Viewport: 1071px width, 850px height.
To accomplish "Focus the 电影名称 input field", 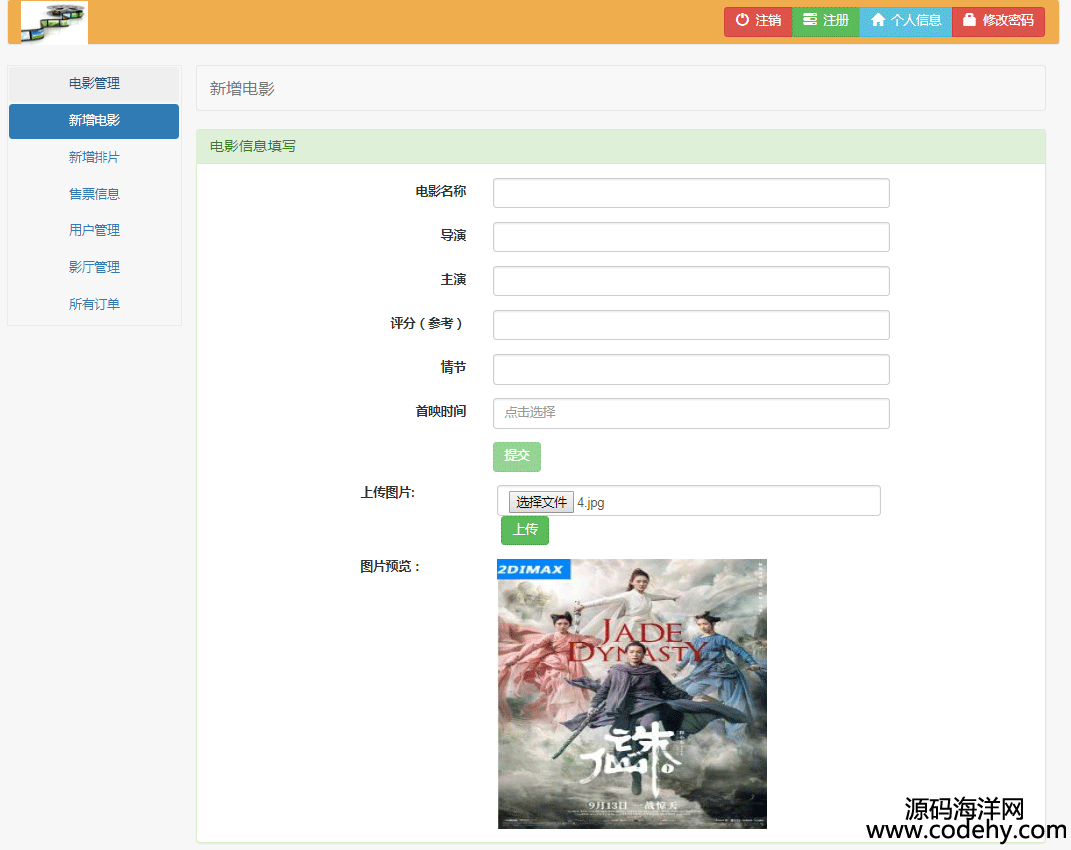I will [x=691, y=193].
